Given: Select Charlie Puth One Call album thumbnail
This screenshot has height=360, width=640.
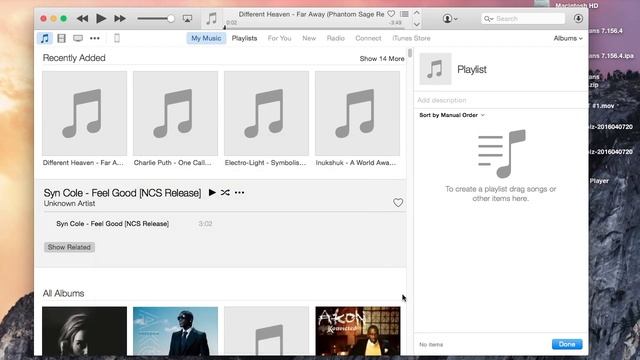Looking at the screenshot, I should coord(176,113).
